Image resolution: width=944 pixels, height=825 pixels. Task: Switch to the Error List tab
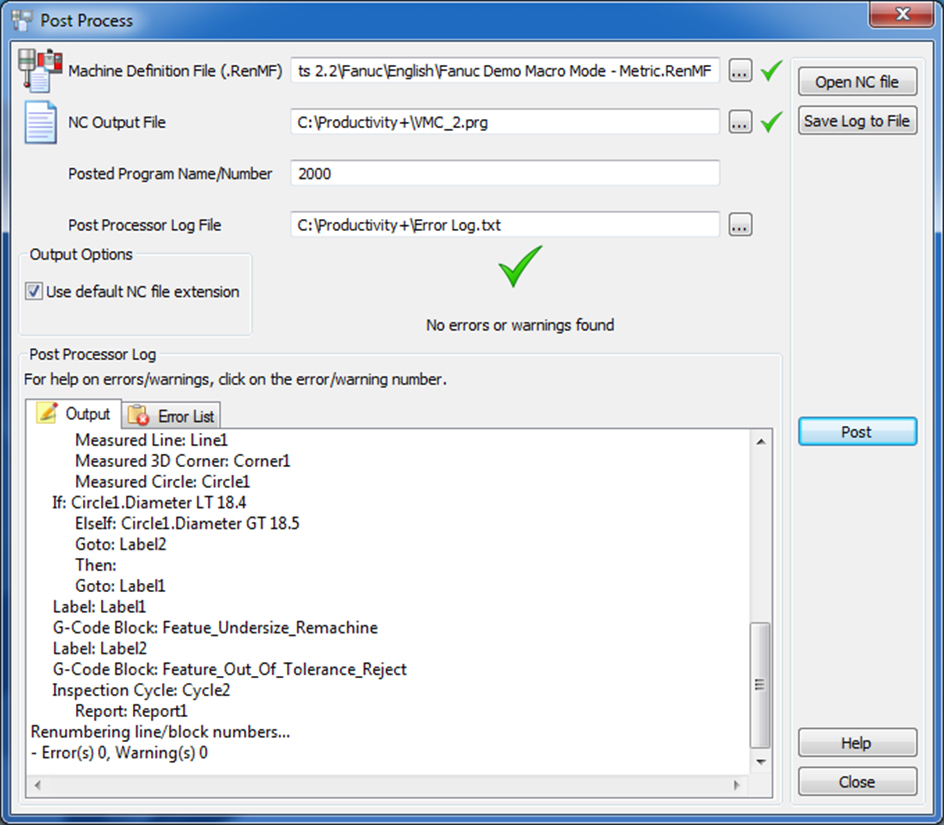(x=172, y=416)
